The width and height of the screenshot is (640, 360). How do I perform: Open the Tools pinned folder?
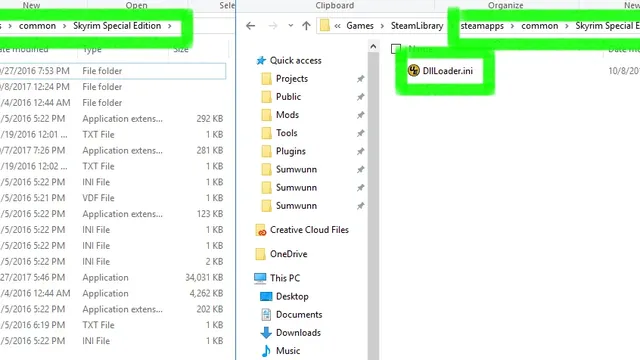(x=287, y=133)
